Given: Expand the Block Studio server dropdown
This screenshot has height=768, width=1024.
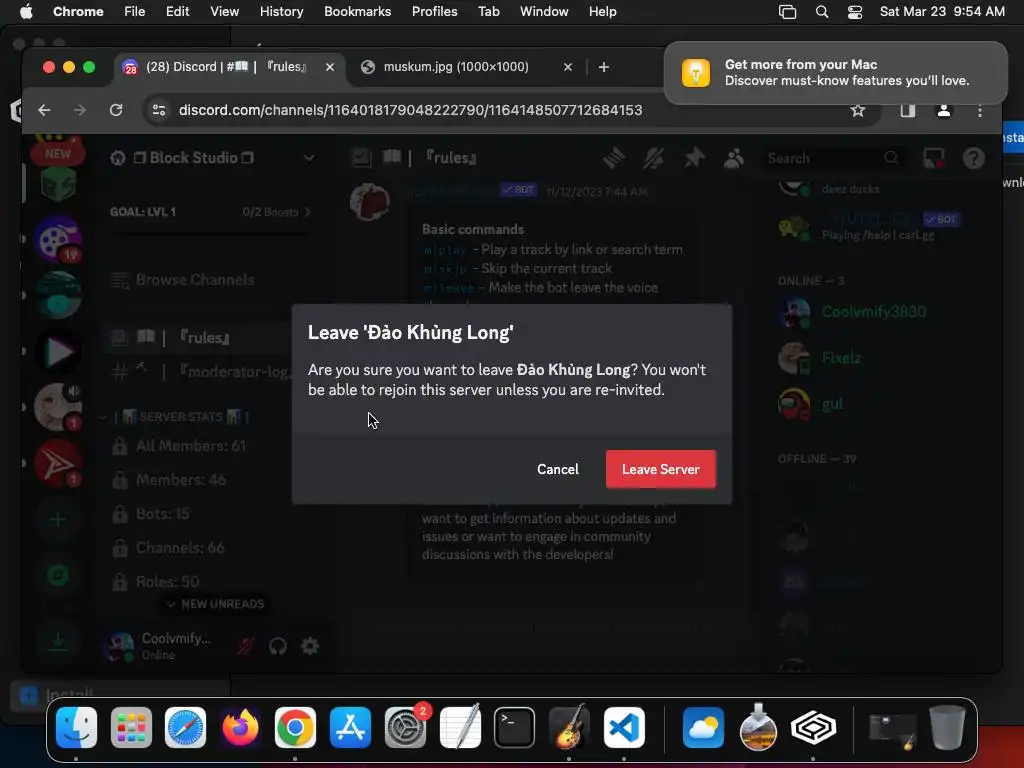Looking at the screenshot, I should pos(308,157).
